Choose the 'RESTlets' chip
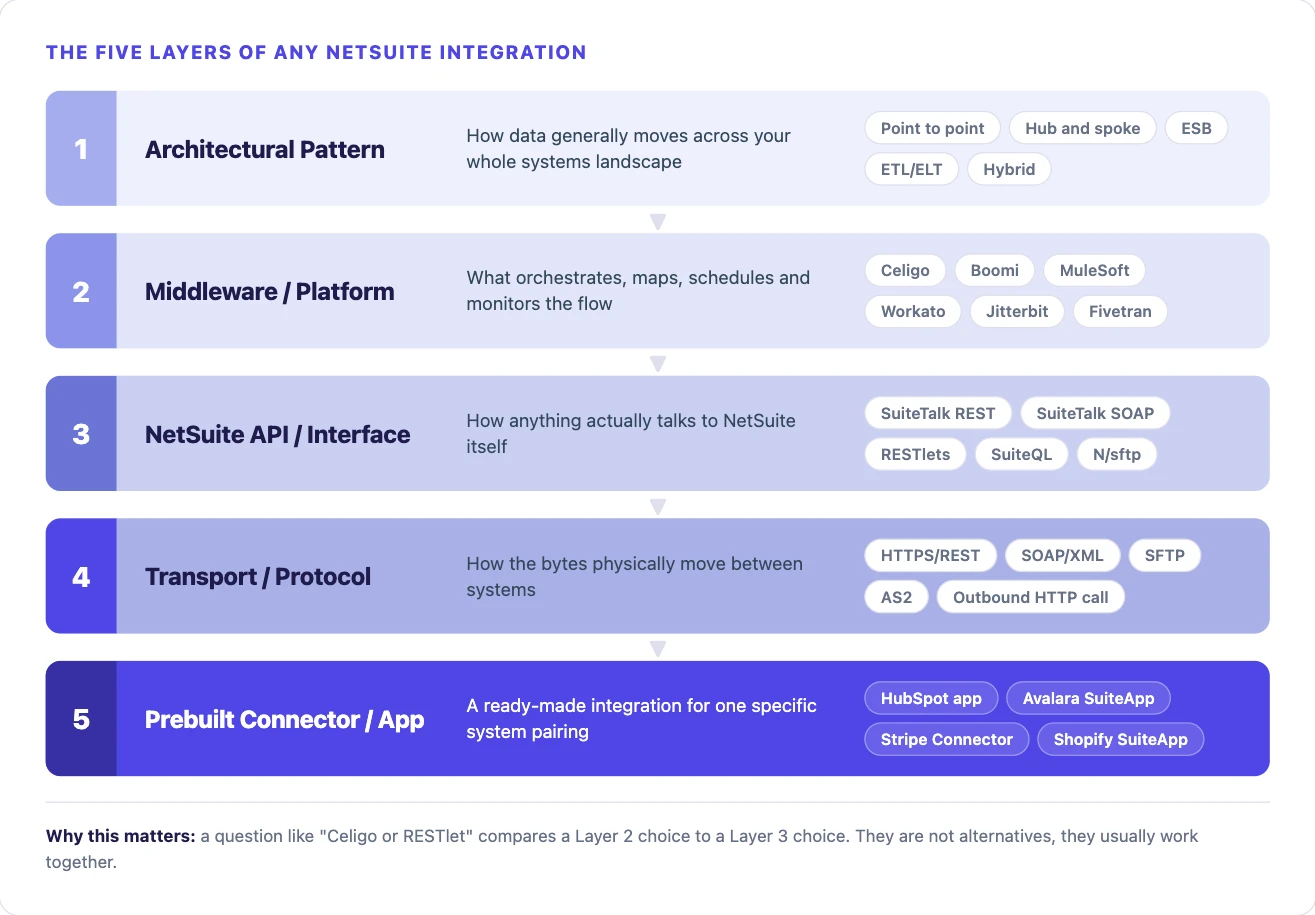Viewport: 1315px width, 915px height. coord(915,454)
